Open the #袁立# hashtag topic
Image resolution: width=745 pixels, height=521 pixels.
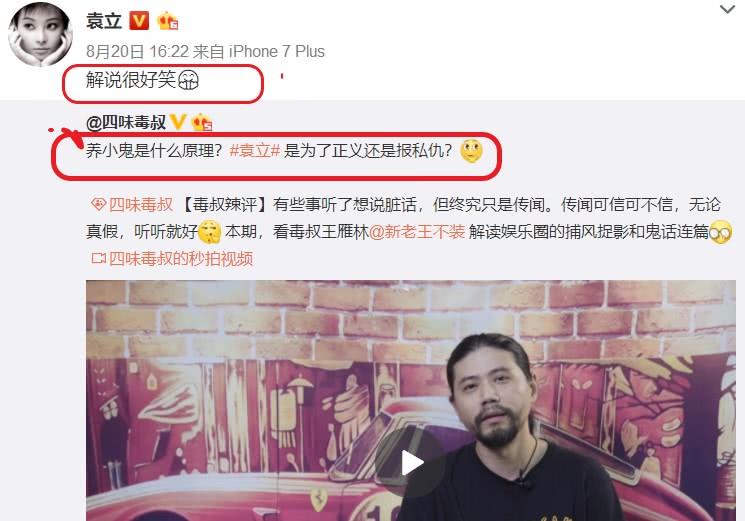pos(255,151)
